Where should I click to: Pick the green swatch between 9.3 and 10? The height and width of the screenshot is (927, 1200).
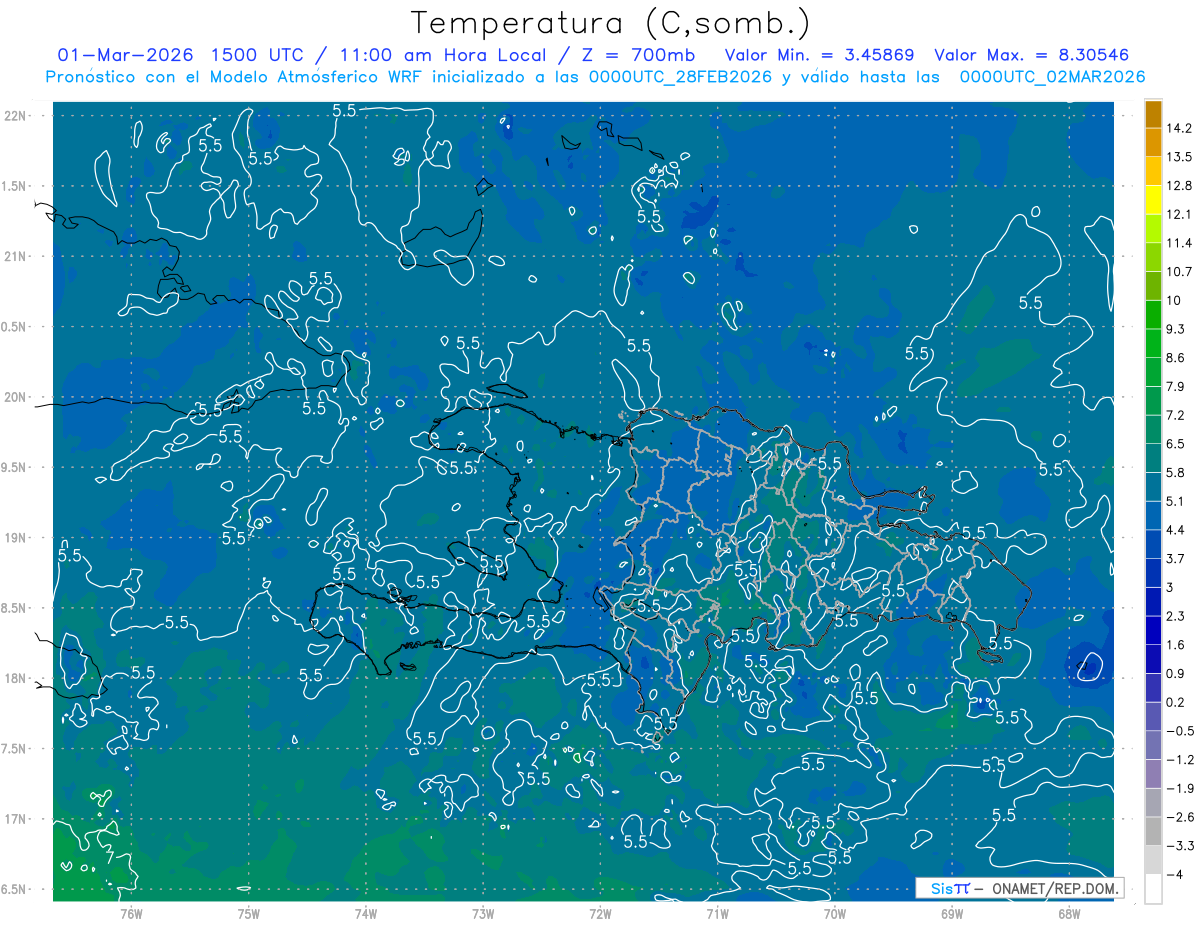[x=1153, y=315]
